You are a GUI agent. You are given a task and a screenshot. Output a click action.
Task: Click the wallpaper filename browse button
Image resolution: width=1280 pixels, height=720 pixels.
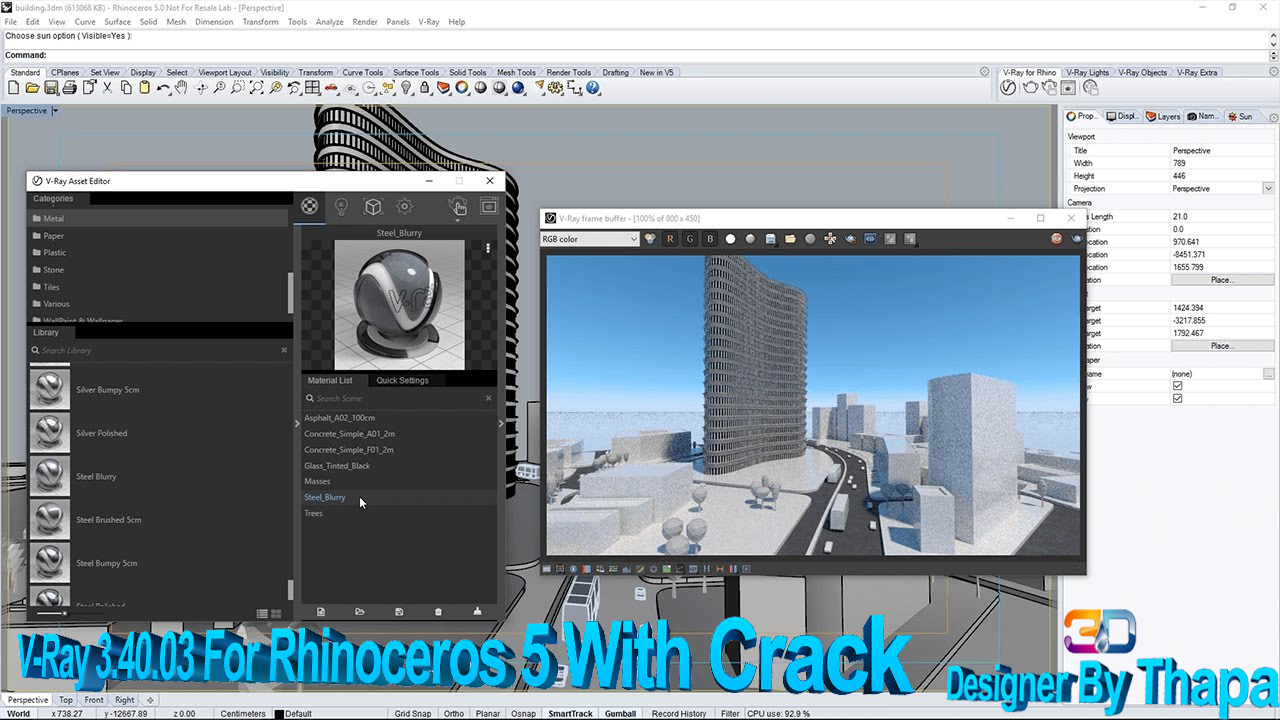click(1268, 373)
